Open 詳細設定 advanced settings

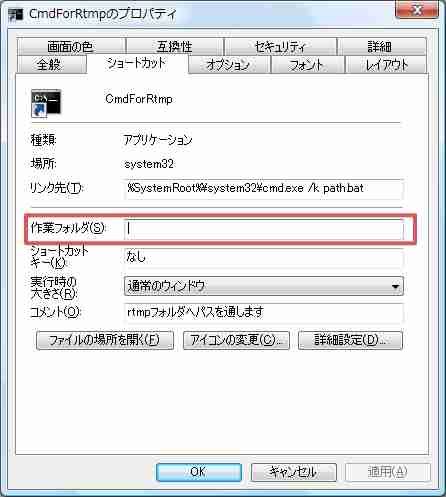pyautogui.click(x=350, y=340)
